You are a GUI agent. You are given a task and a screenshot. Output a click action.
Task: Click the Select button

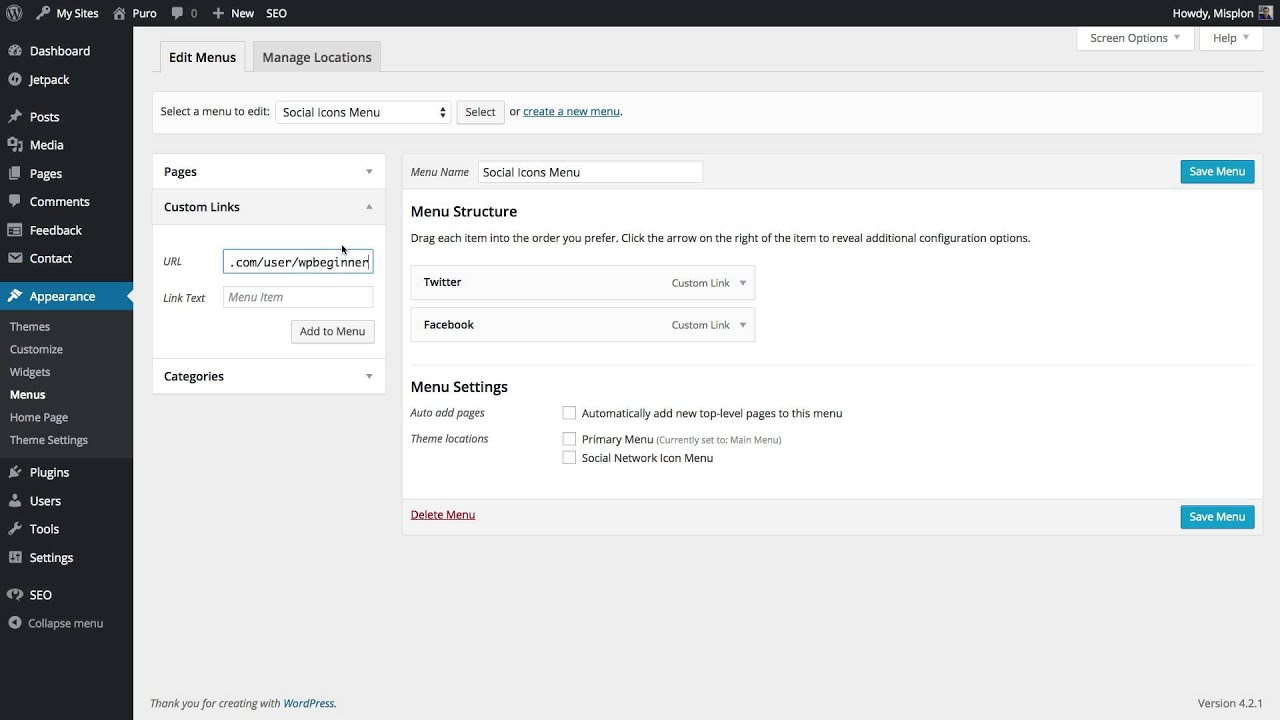coord(480,112)
